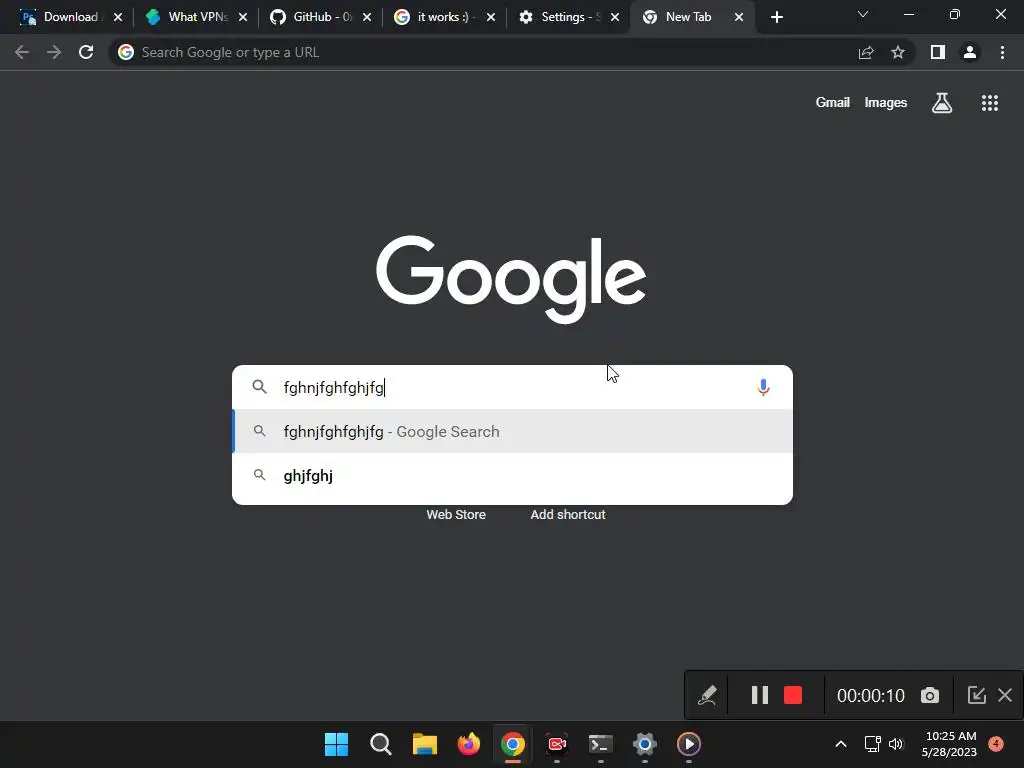Screen dimensions: 1024x768
Task: Start voice search with microphone icon
Action: pos(763,387)
